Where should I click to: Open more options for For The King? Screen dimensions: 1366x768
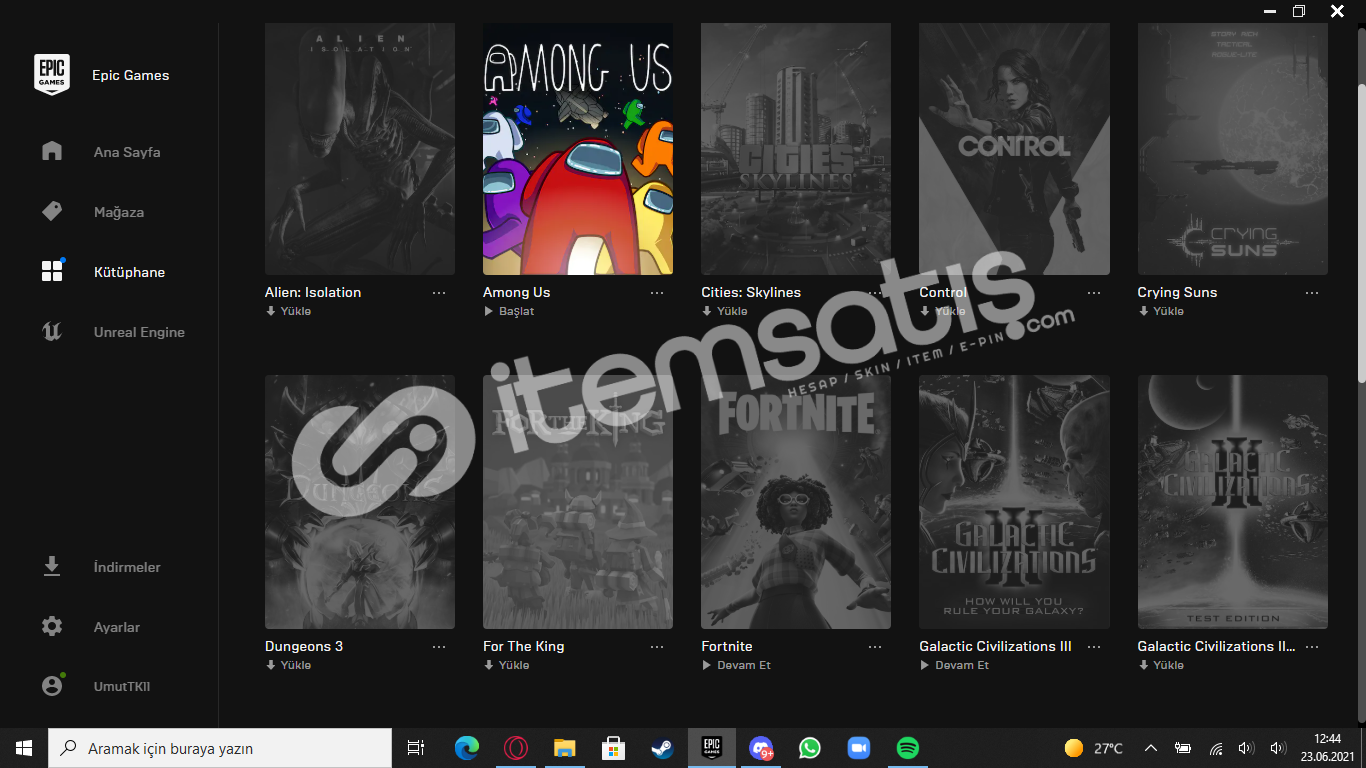(657, 646)
